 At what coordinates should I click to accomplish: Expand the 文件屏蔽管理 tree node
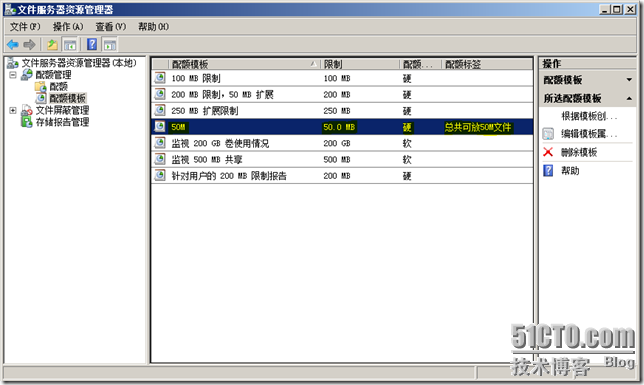tap(13, 110)
